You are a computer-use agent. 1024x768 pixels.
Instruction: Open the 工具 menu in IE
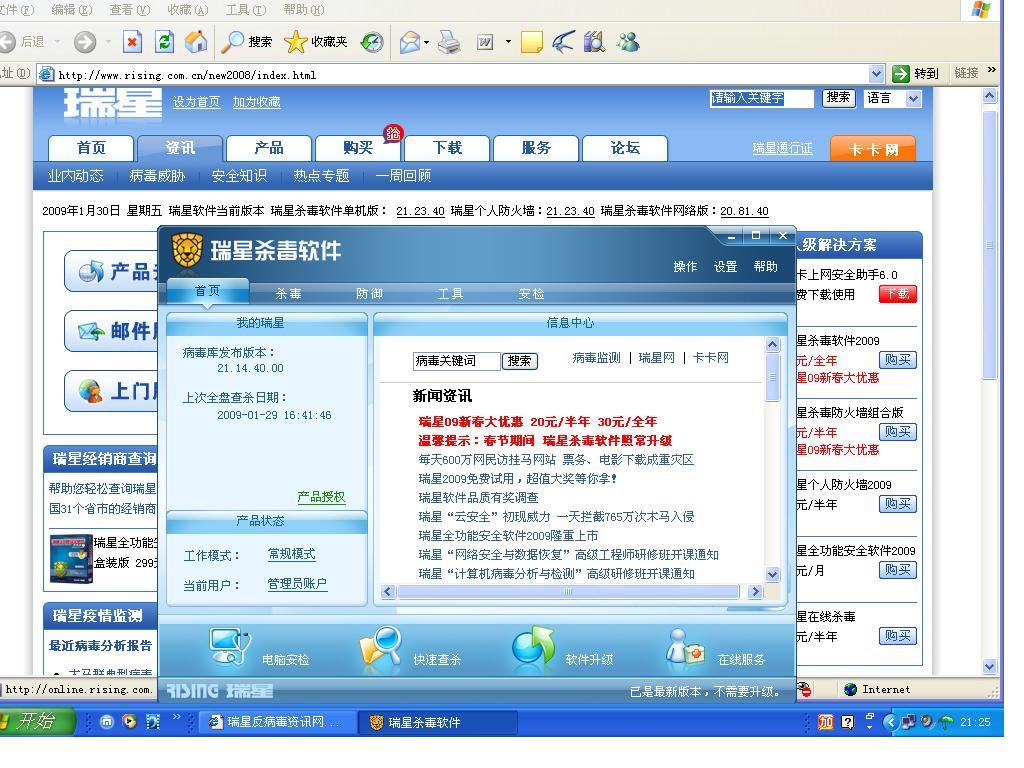click(x=246, y=10)
